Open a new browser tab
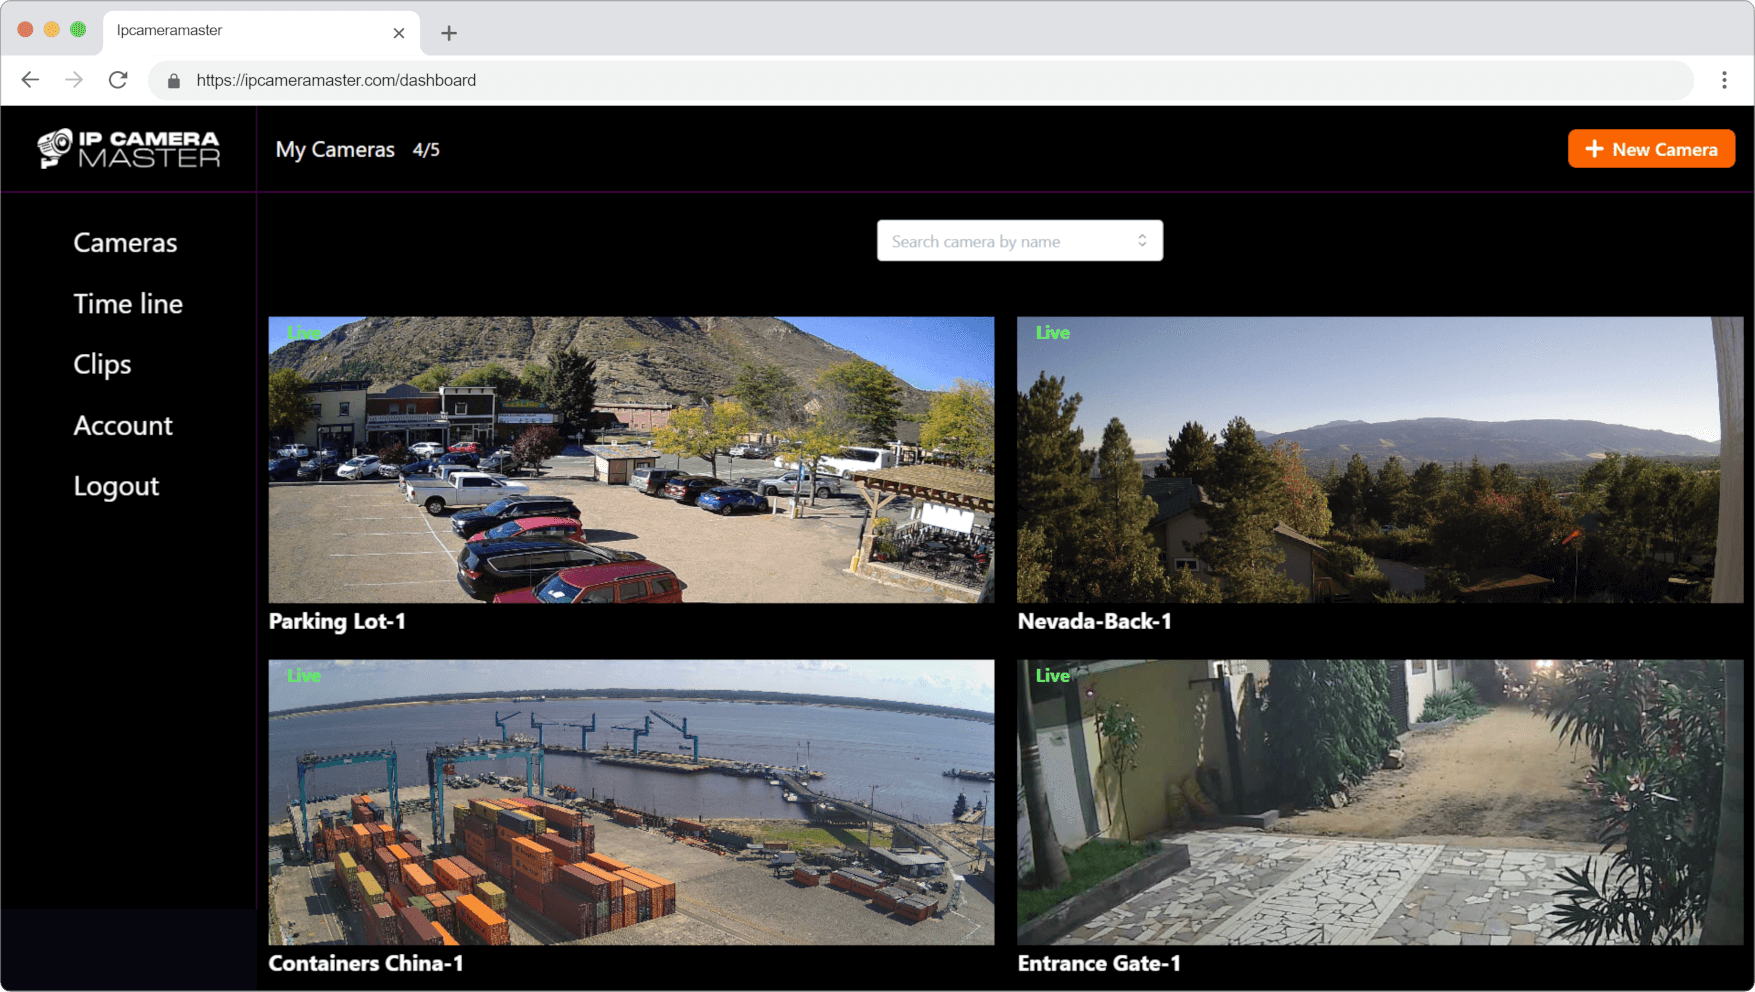 (x=449, y=33)
